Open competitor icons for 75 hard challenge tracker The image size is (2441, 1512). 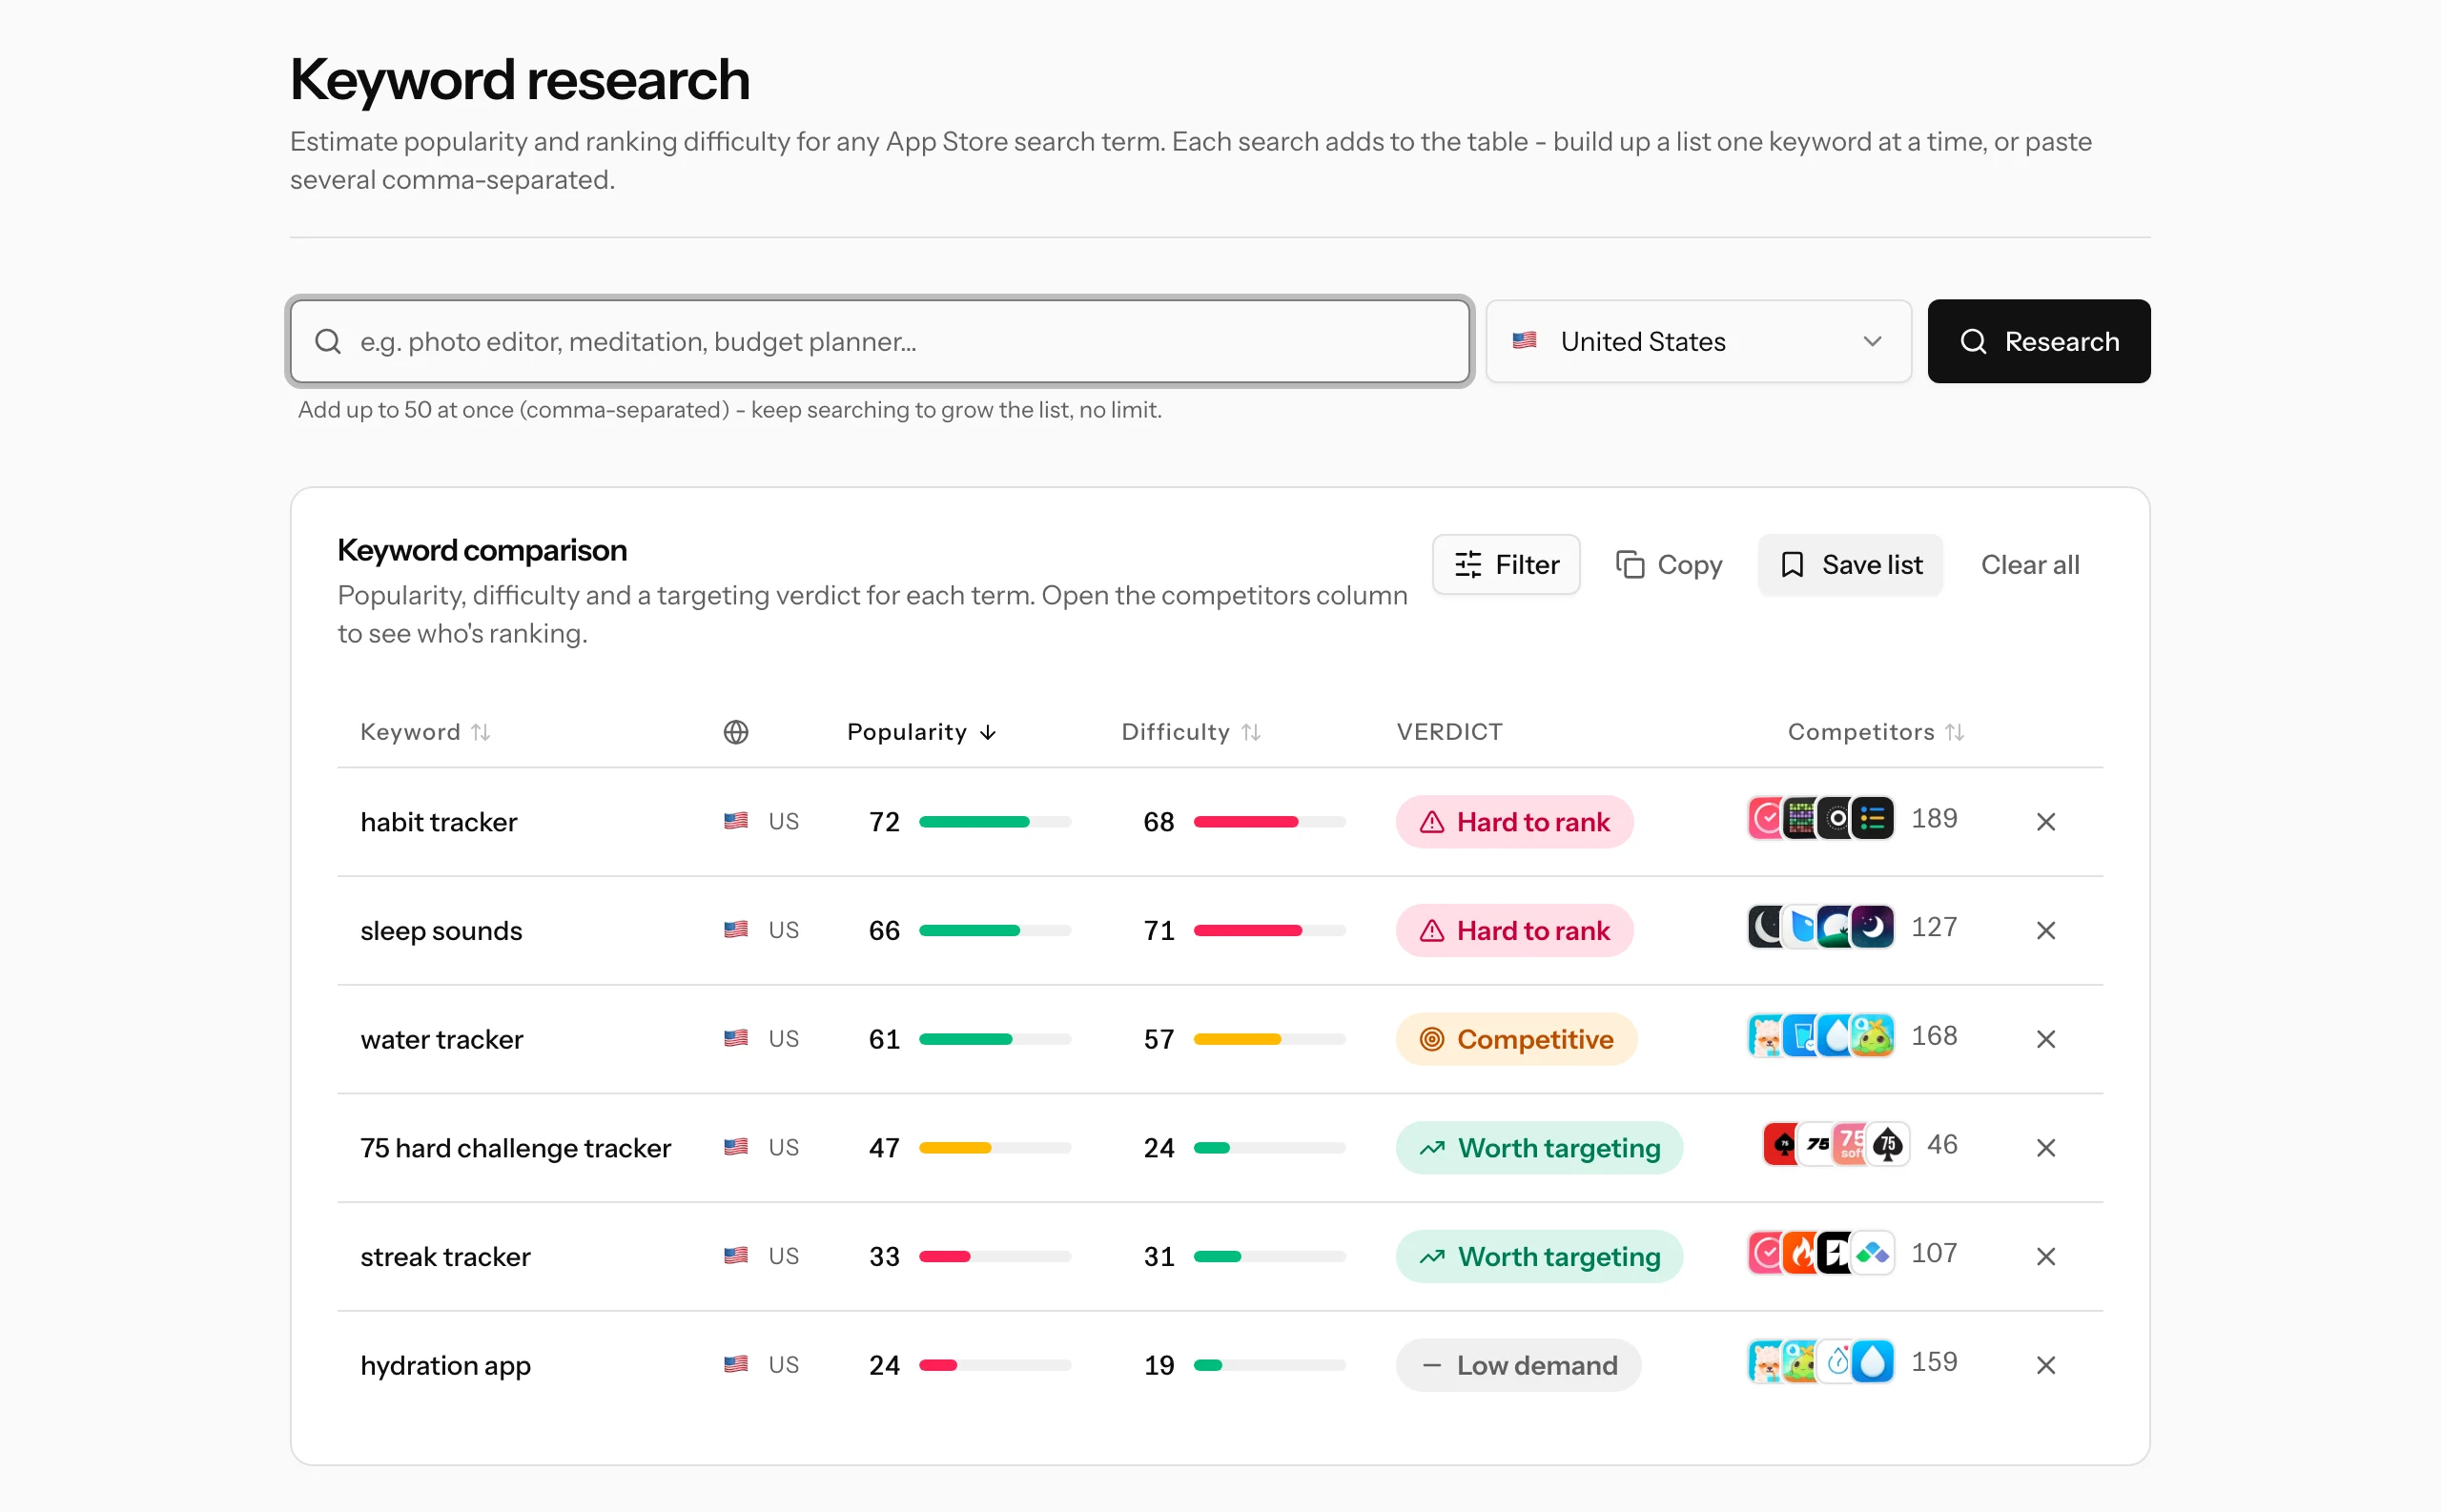[x=1836, y=1144]
